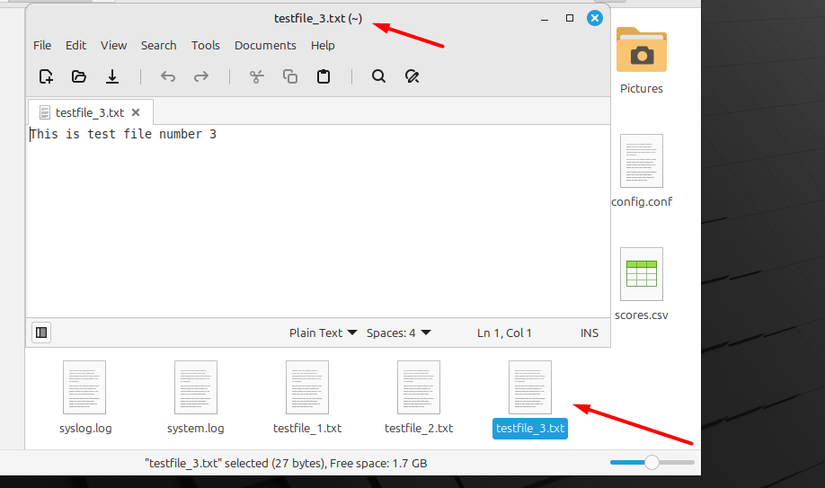Open search with the magnifier icon
Screen dimensions: 825x488
pos(378,77)
